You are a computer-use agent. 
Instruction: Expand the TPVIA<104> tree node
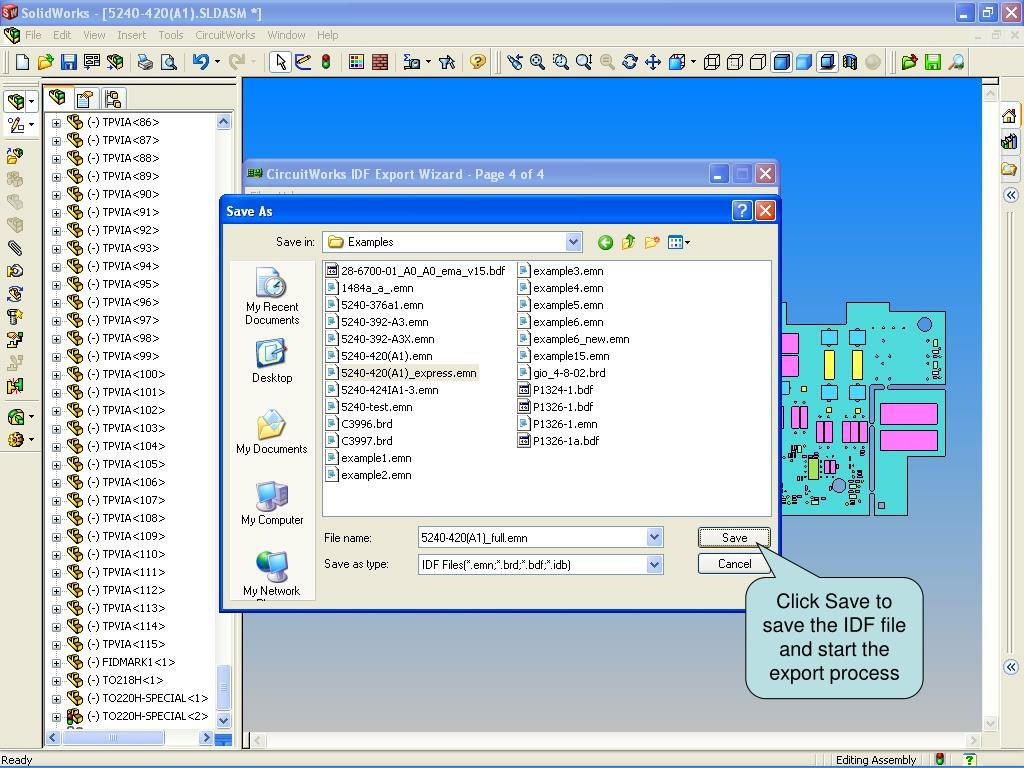(56, 447)
